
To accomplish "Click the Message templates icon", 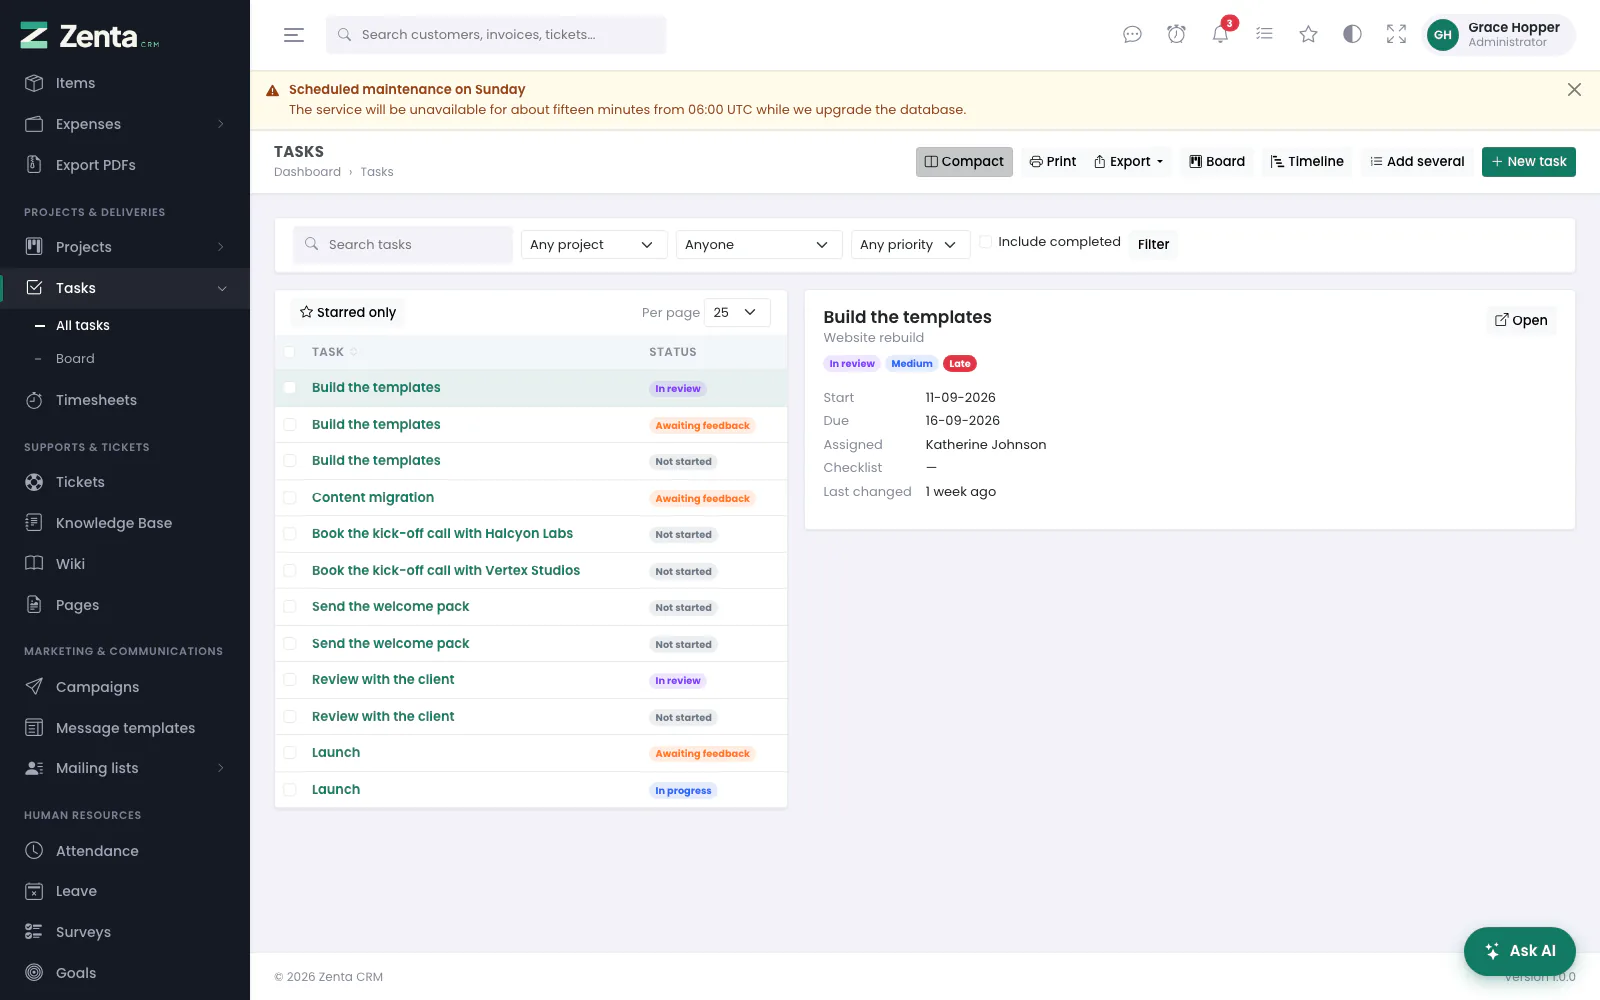I will [34, 728].
